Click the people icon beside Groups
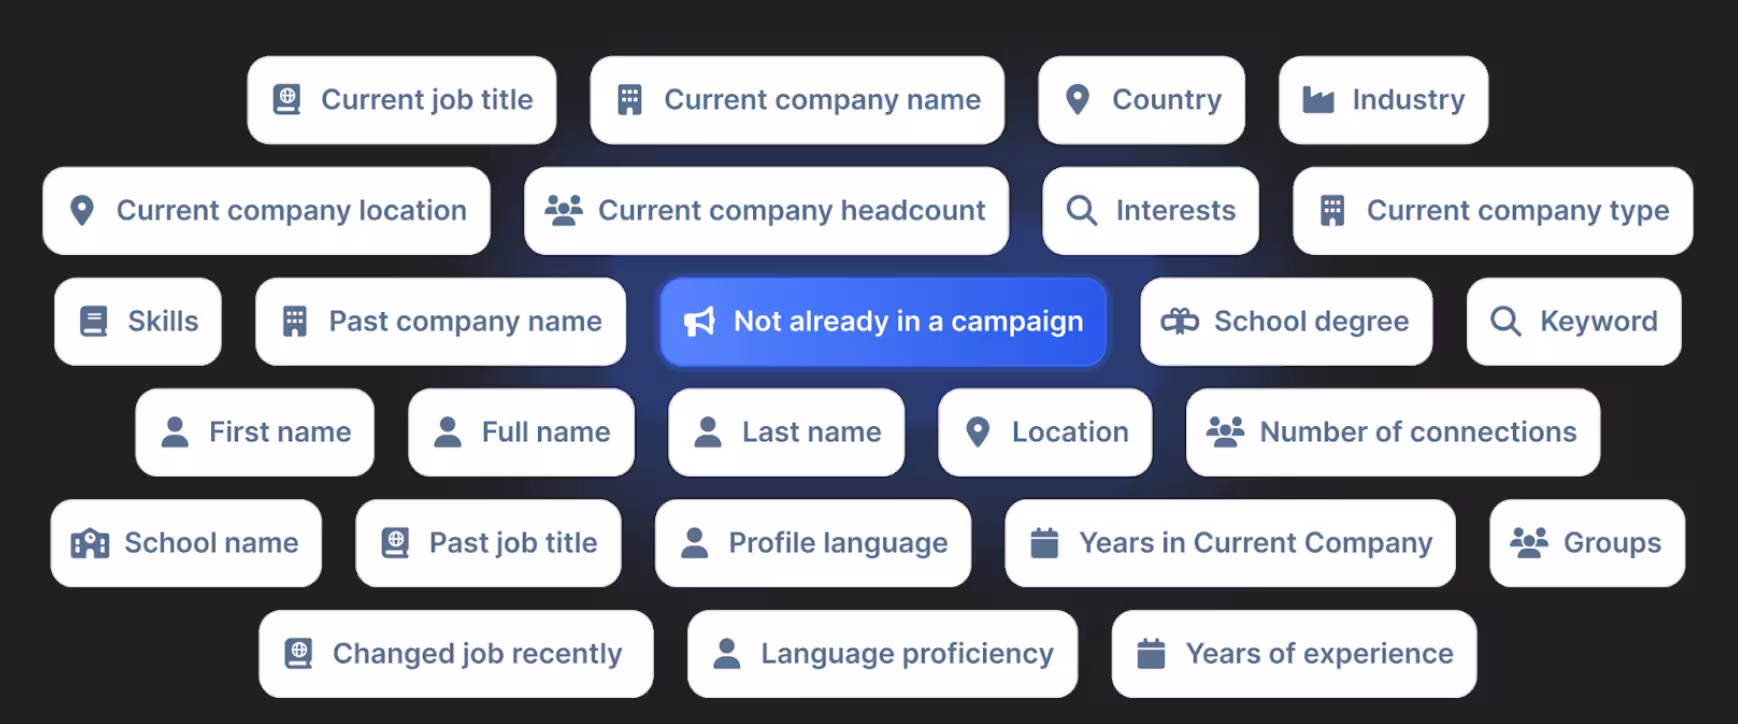The width and height of the screenshot is (1738, 724). pyautogui.click(x=1528, y=543)
